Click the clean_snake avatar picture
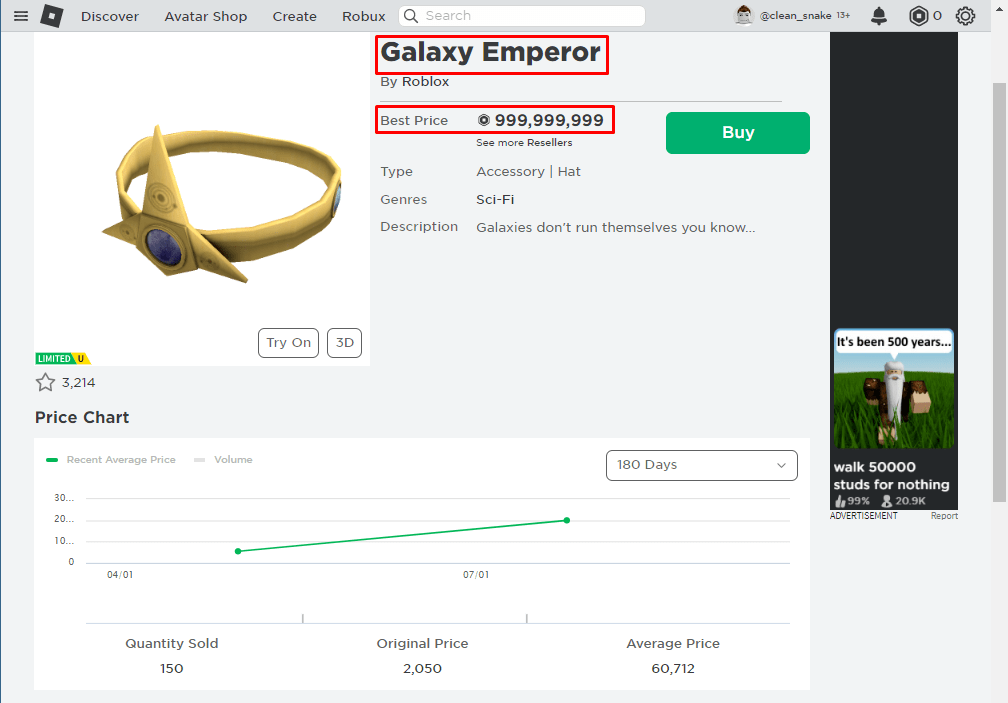This screenshot has width=1008, height=703. (x=744, y=15)
